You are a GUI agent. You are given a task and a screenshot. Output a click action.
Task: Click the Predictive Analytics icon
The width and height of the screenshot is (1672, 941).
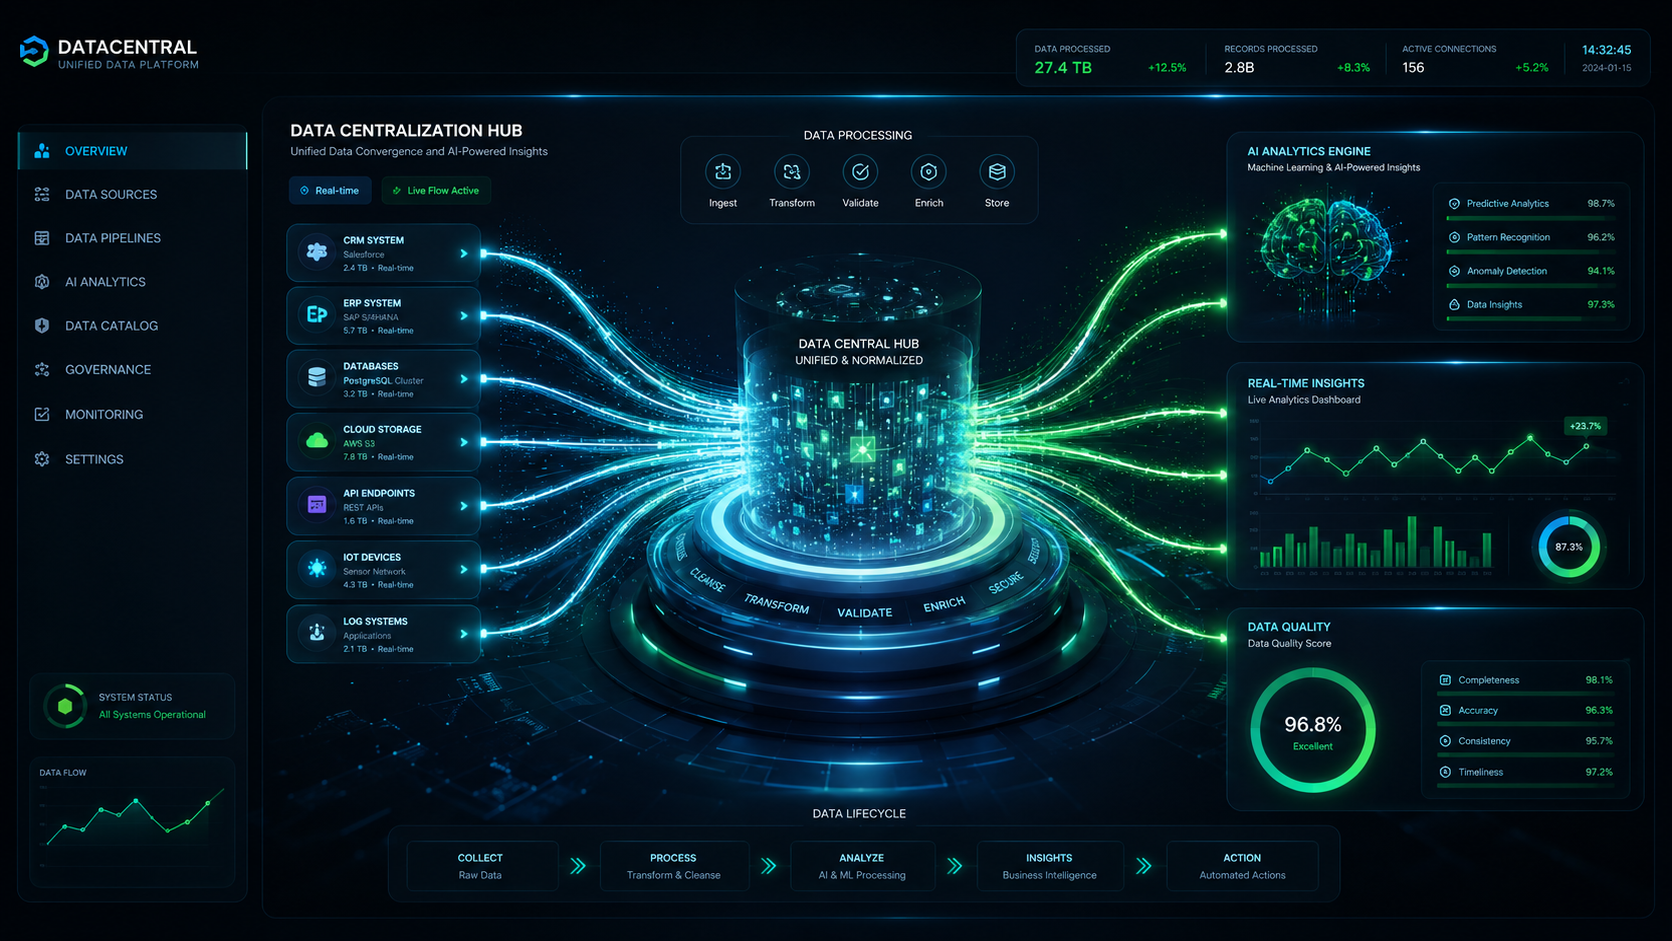click(x=1455, y=203)
